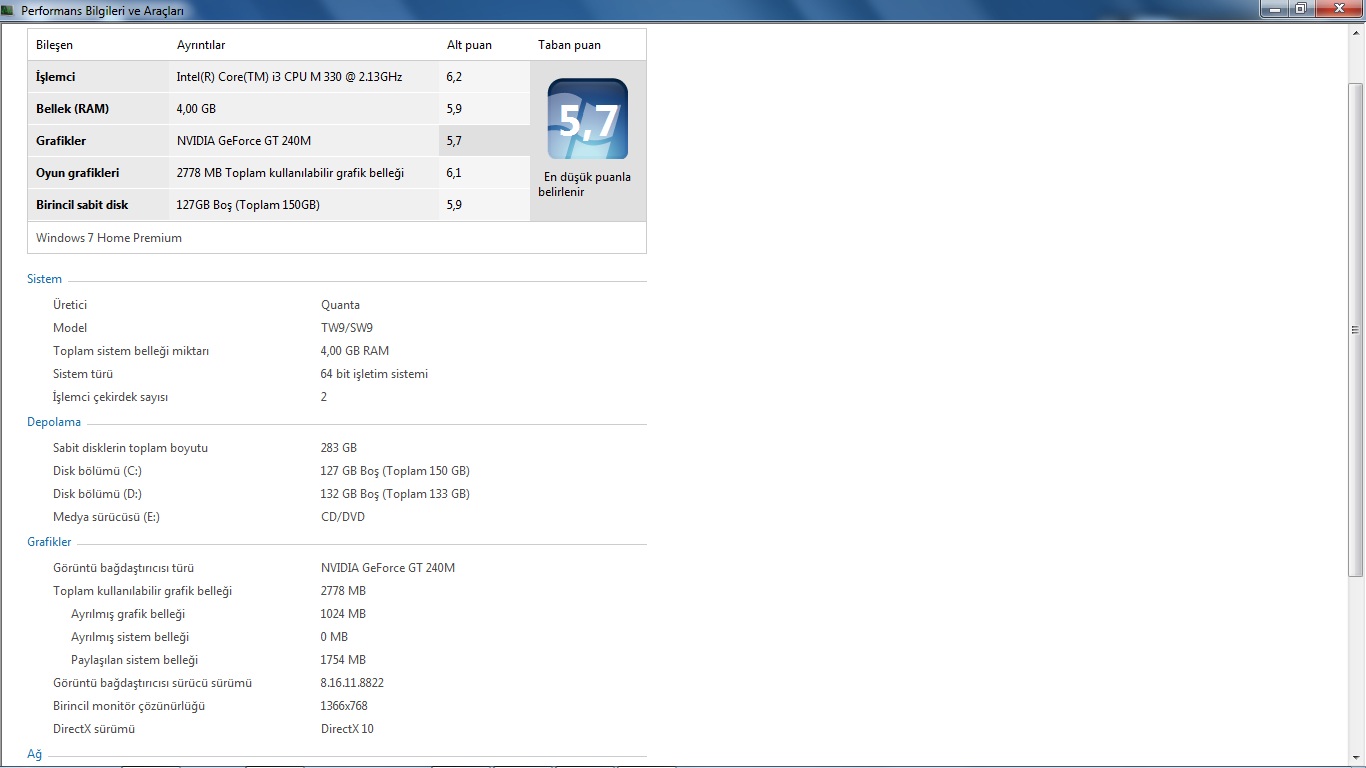Click the Sistem section heading

tap(44, 279)
